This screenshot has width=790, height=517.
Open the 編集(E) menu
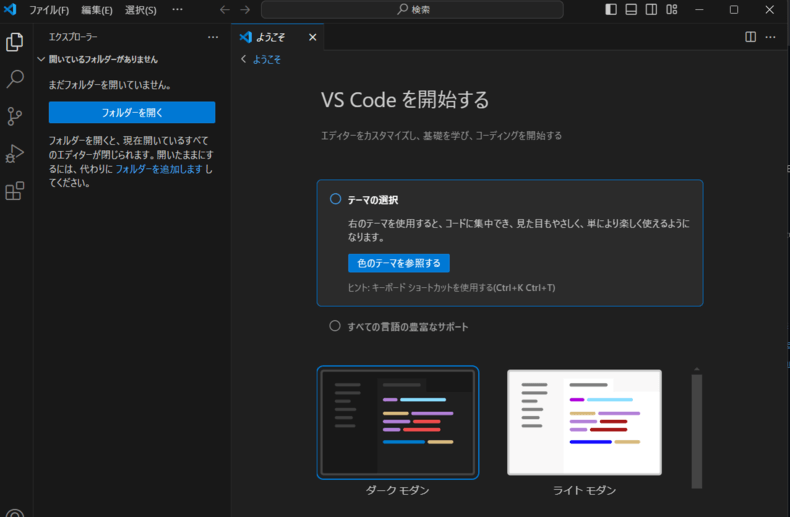pyautogui.click(x=97, y=10)
